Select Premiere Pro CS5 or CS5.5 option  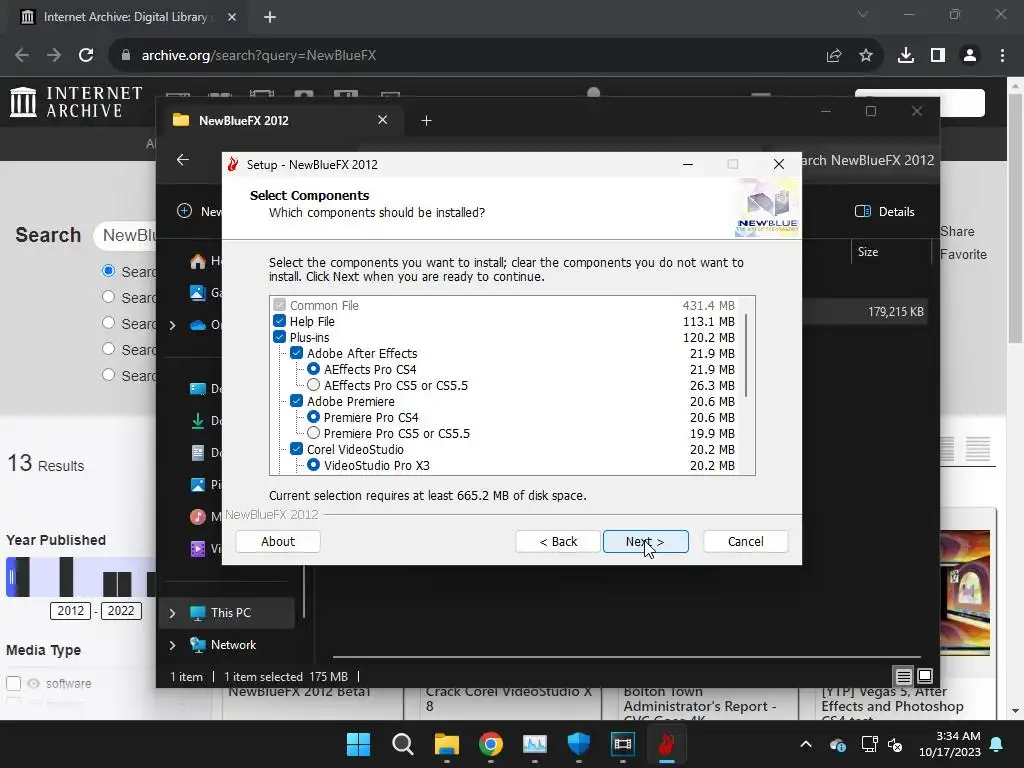(313, 433)
